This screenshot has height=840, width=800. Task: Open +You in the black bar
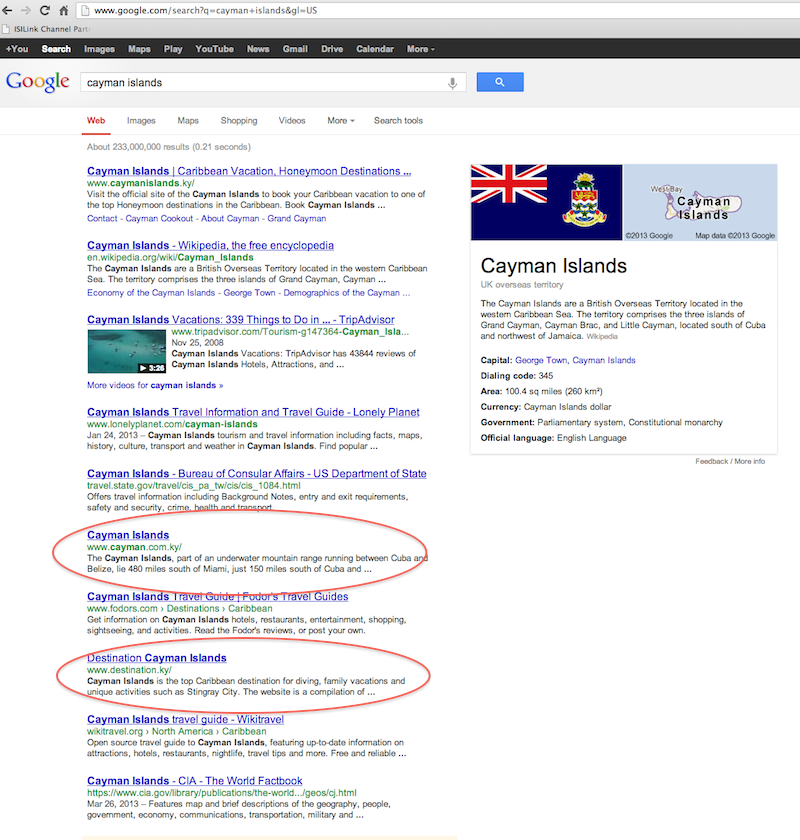17,49
